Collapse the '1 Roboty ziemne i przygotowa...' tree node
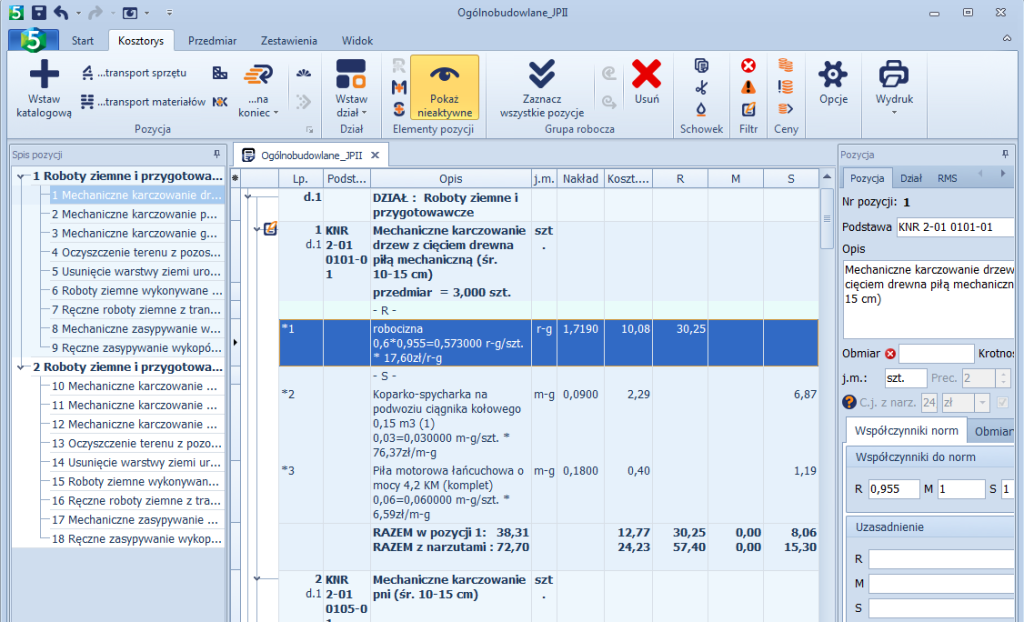This screenshot has width=1024, height=622. (22, 176)
